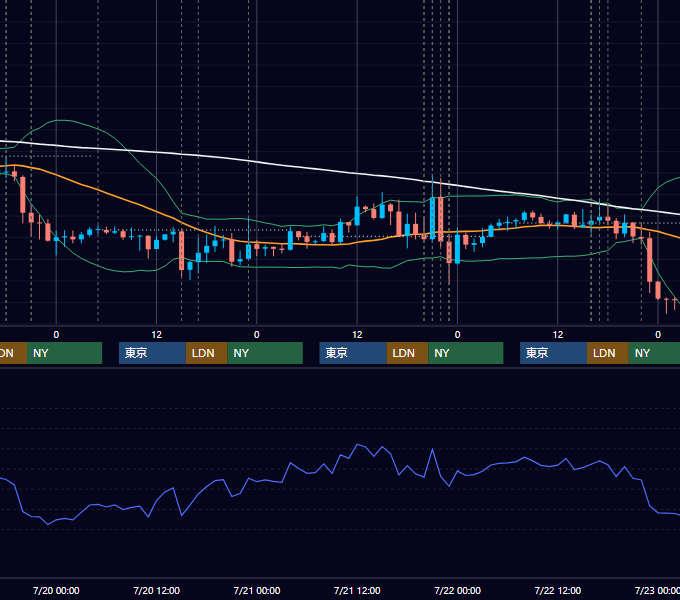Click the 東京 session block on 7/22
The height and width of the screenshot is (600, 680).
click(x=553, y=353)
